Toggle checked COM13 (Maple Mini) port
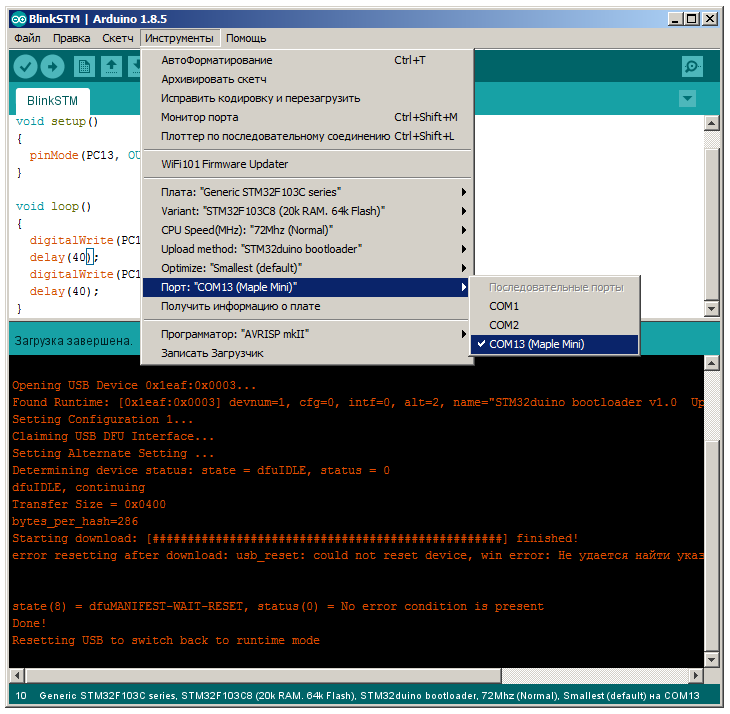 point(554,344)
